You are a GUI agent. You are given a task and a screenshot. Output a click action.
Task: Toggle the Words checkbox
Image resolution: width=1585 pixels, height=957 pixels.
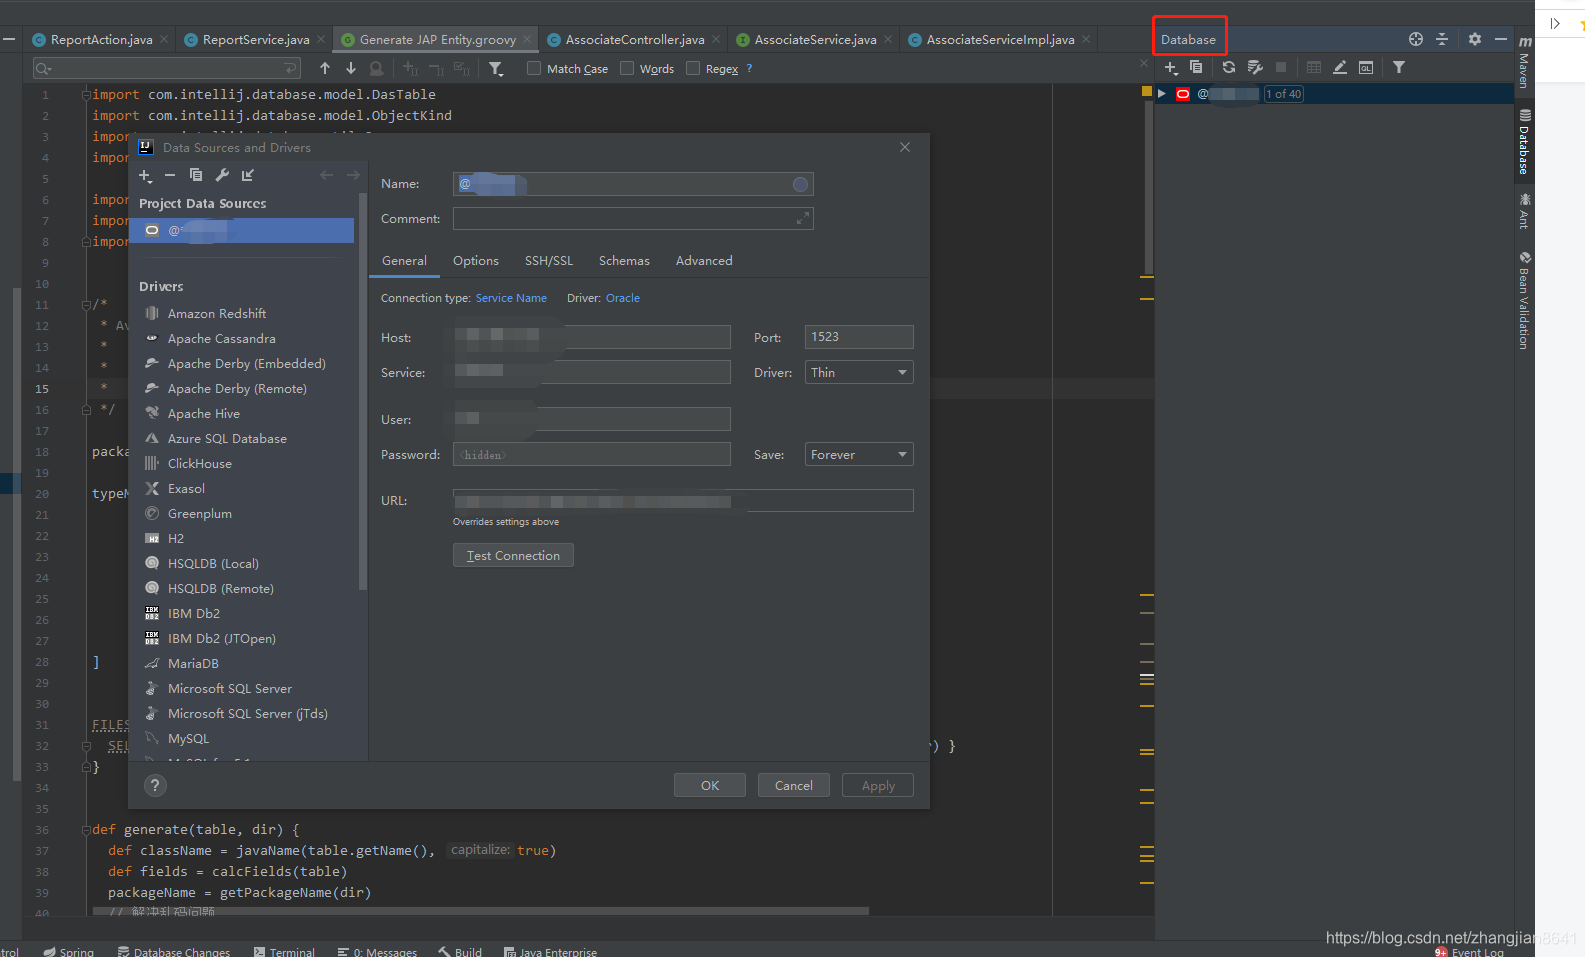(x=627, y=68)
